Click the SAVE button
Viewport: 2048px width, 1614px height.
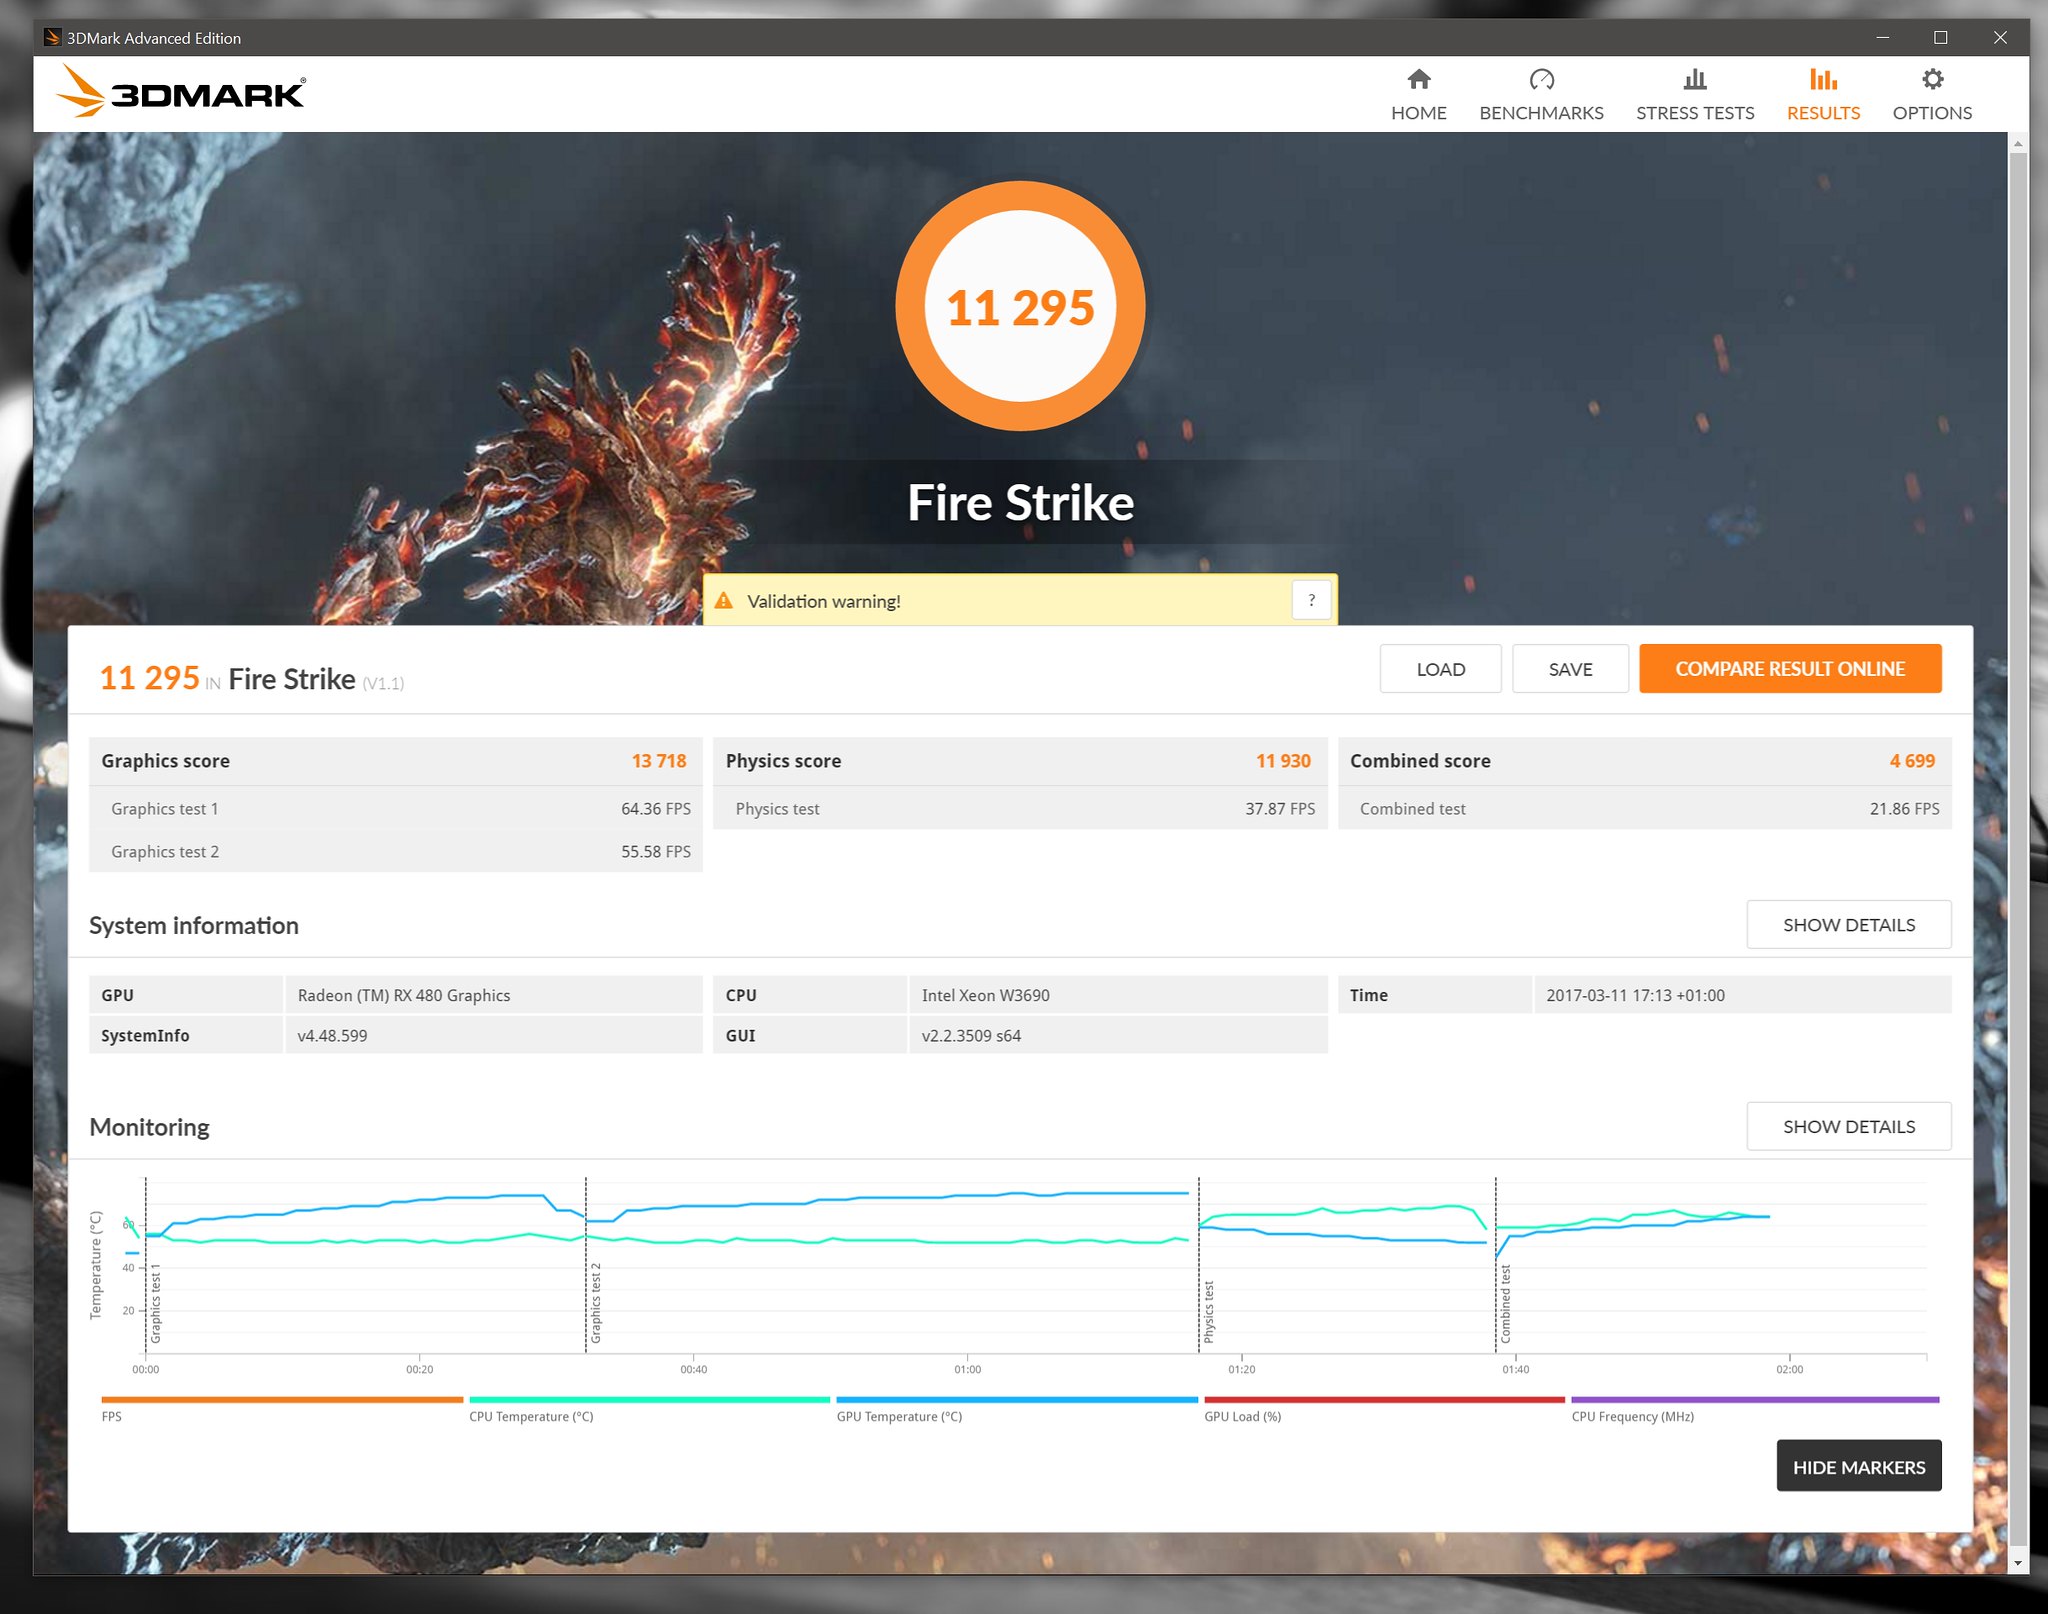tap(1570, 669)
